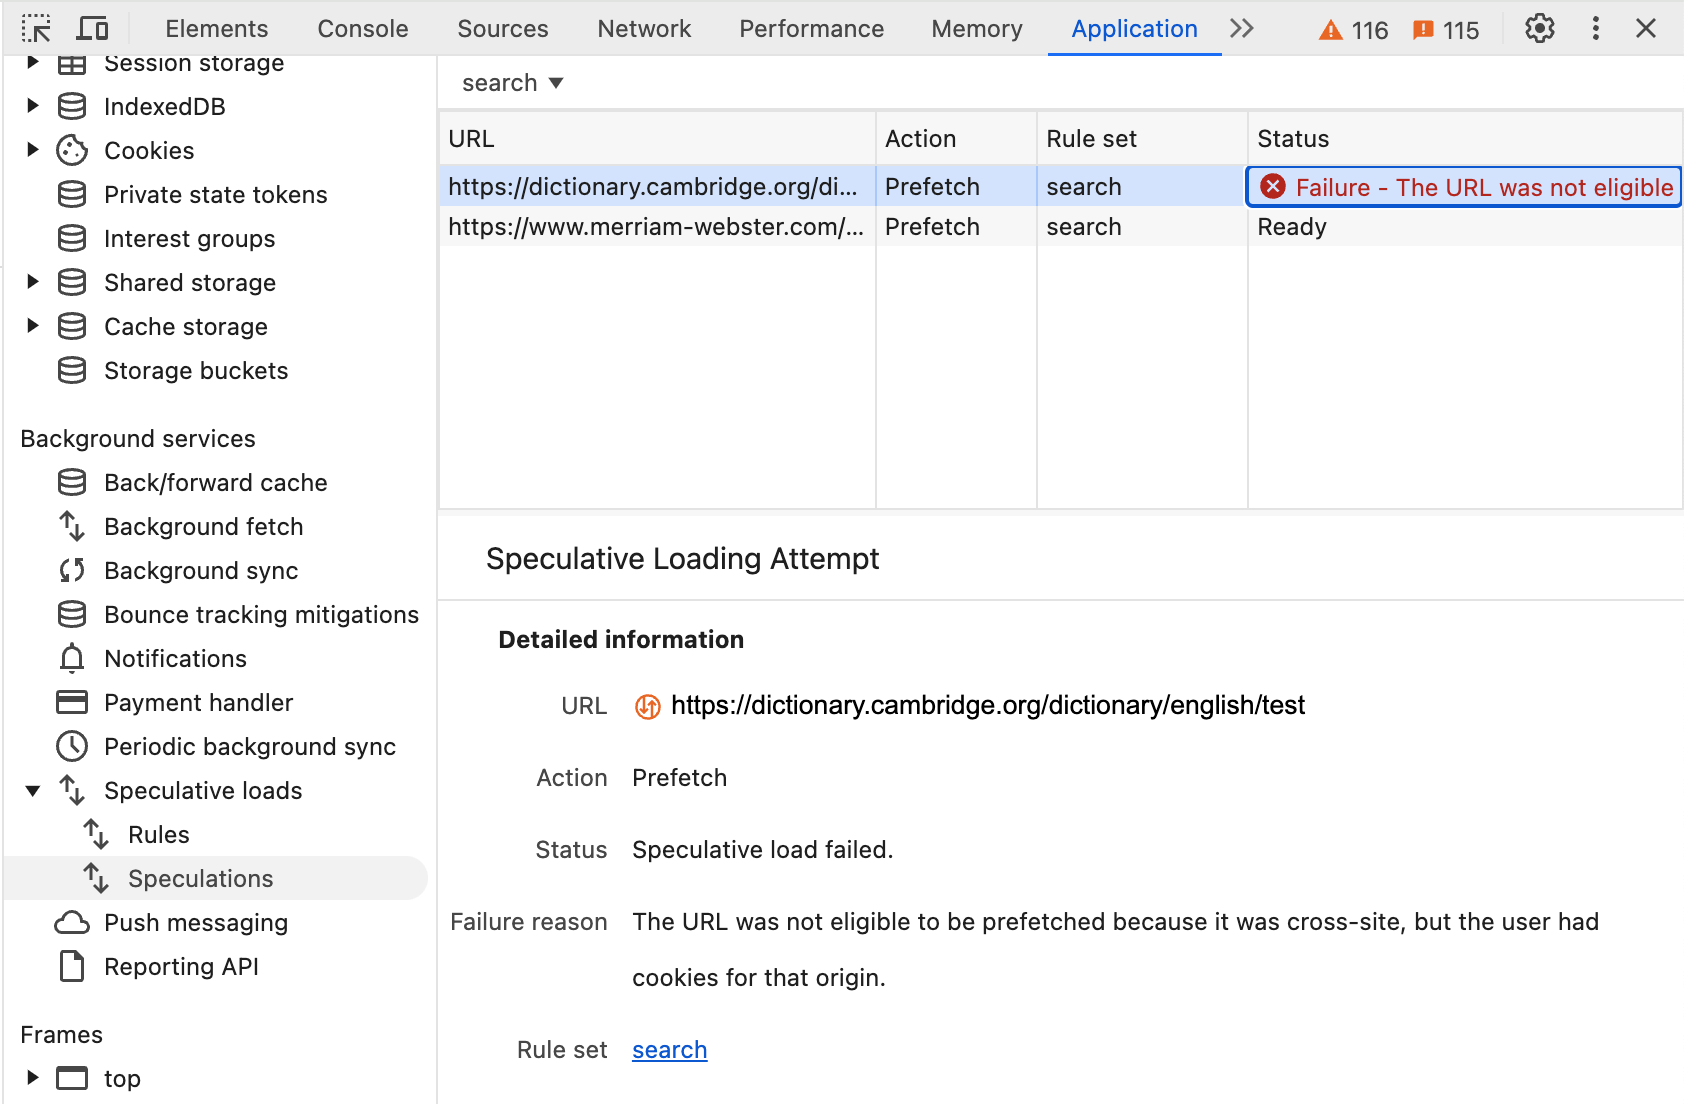This screenshot has width=1684, height=1104.
Task: Select Push messaging in Background services
Action: (196, 922)
